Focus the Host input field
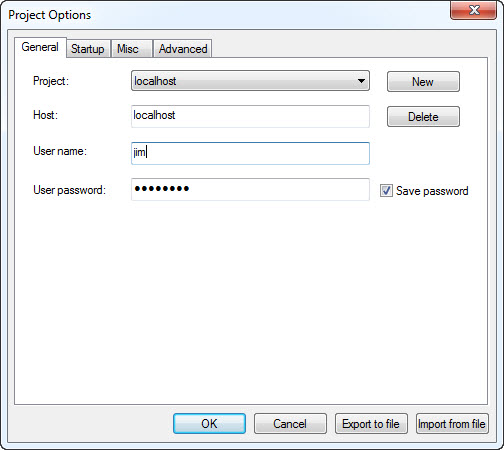The width and height of the screenshot is (504, 450). coord(250,116)
